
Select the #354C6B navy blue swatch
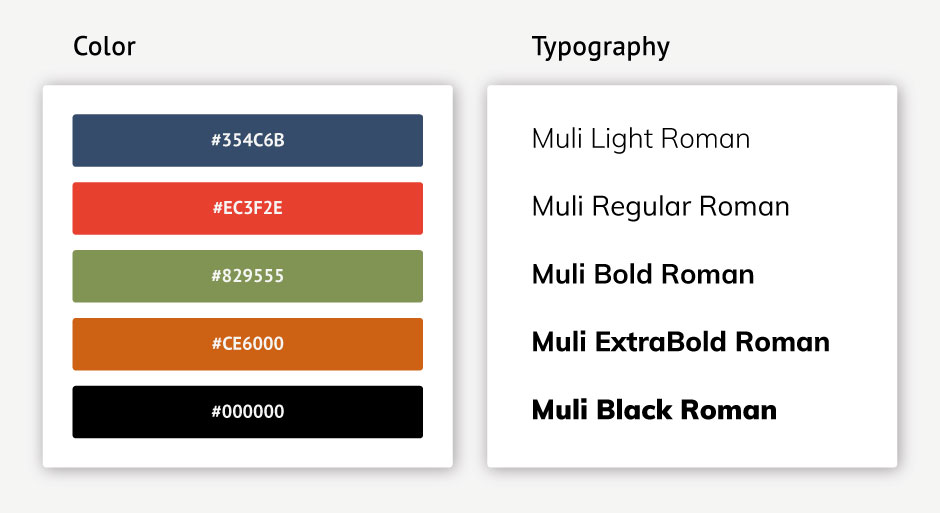[x=248, y=140]
